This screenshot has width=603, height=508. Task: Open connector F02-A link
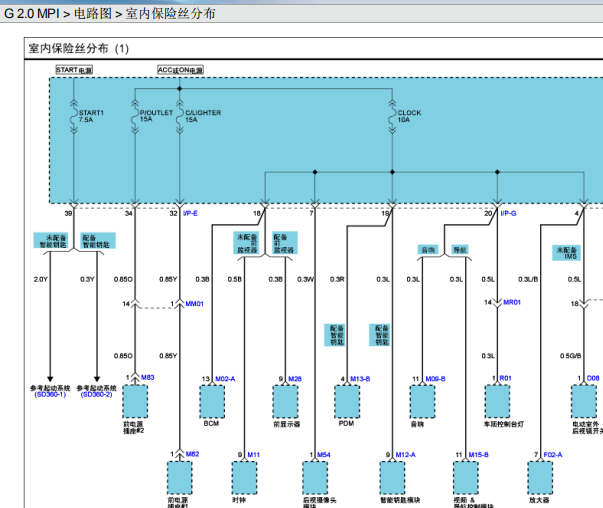pyautogui.click(x=553, y=455)
